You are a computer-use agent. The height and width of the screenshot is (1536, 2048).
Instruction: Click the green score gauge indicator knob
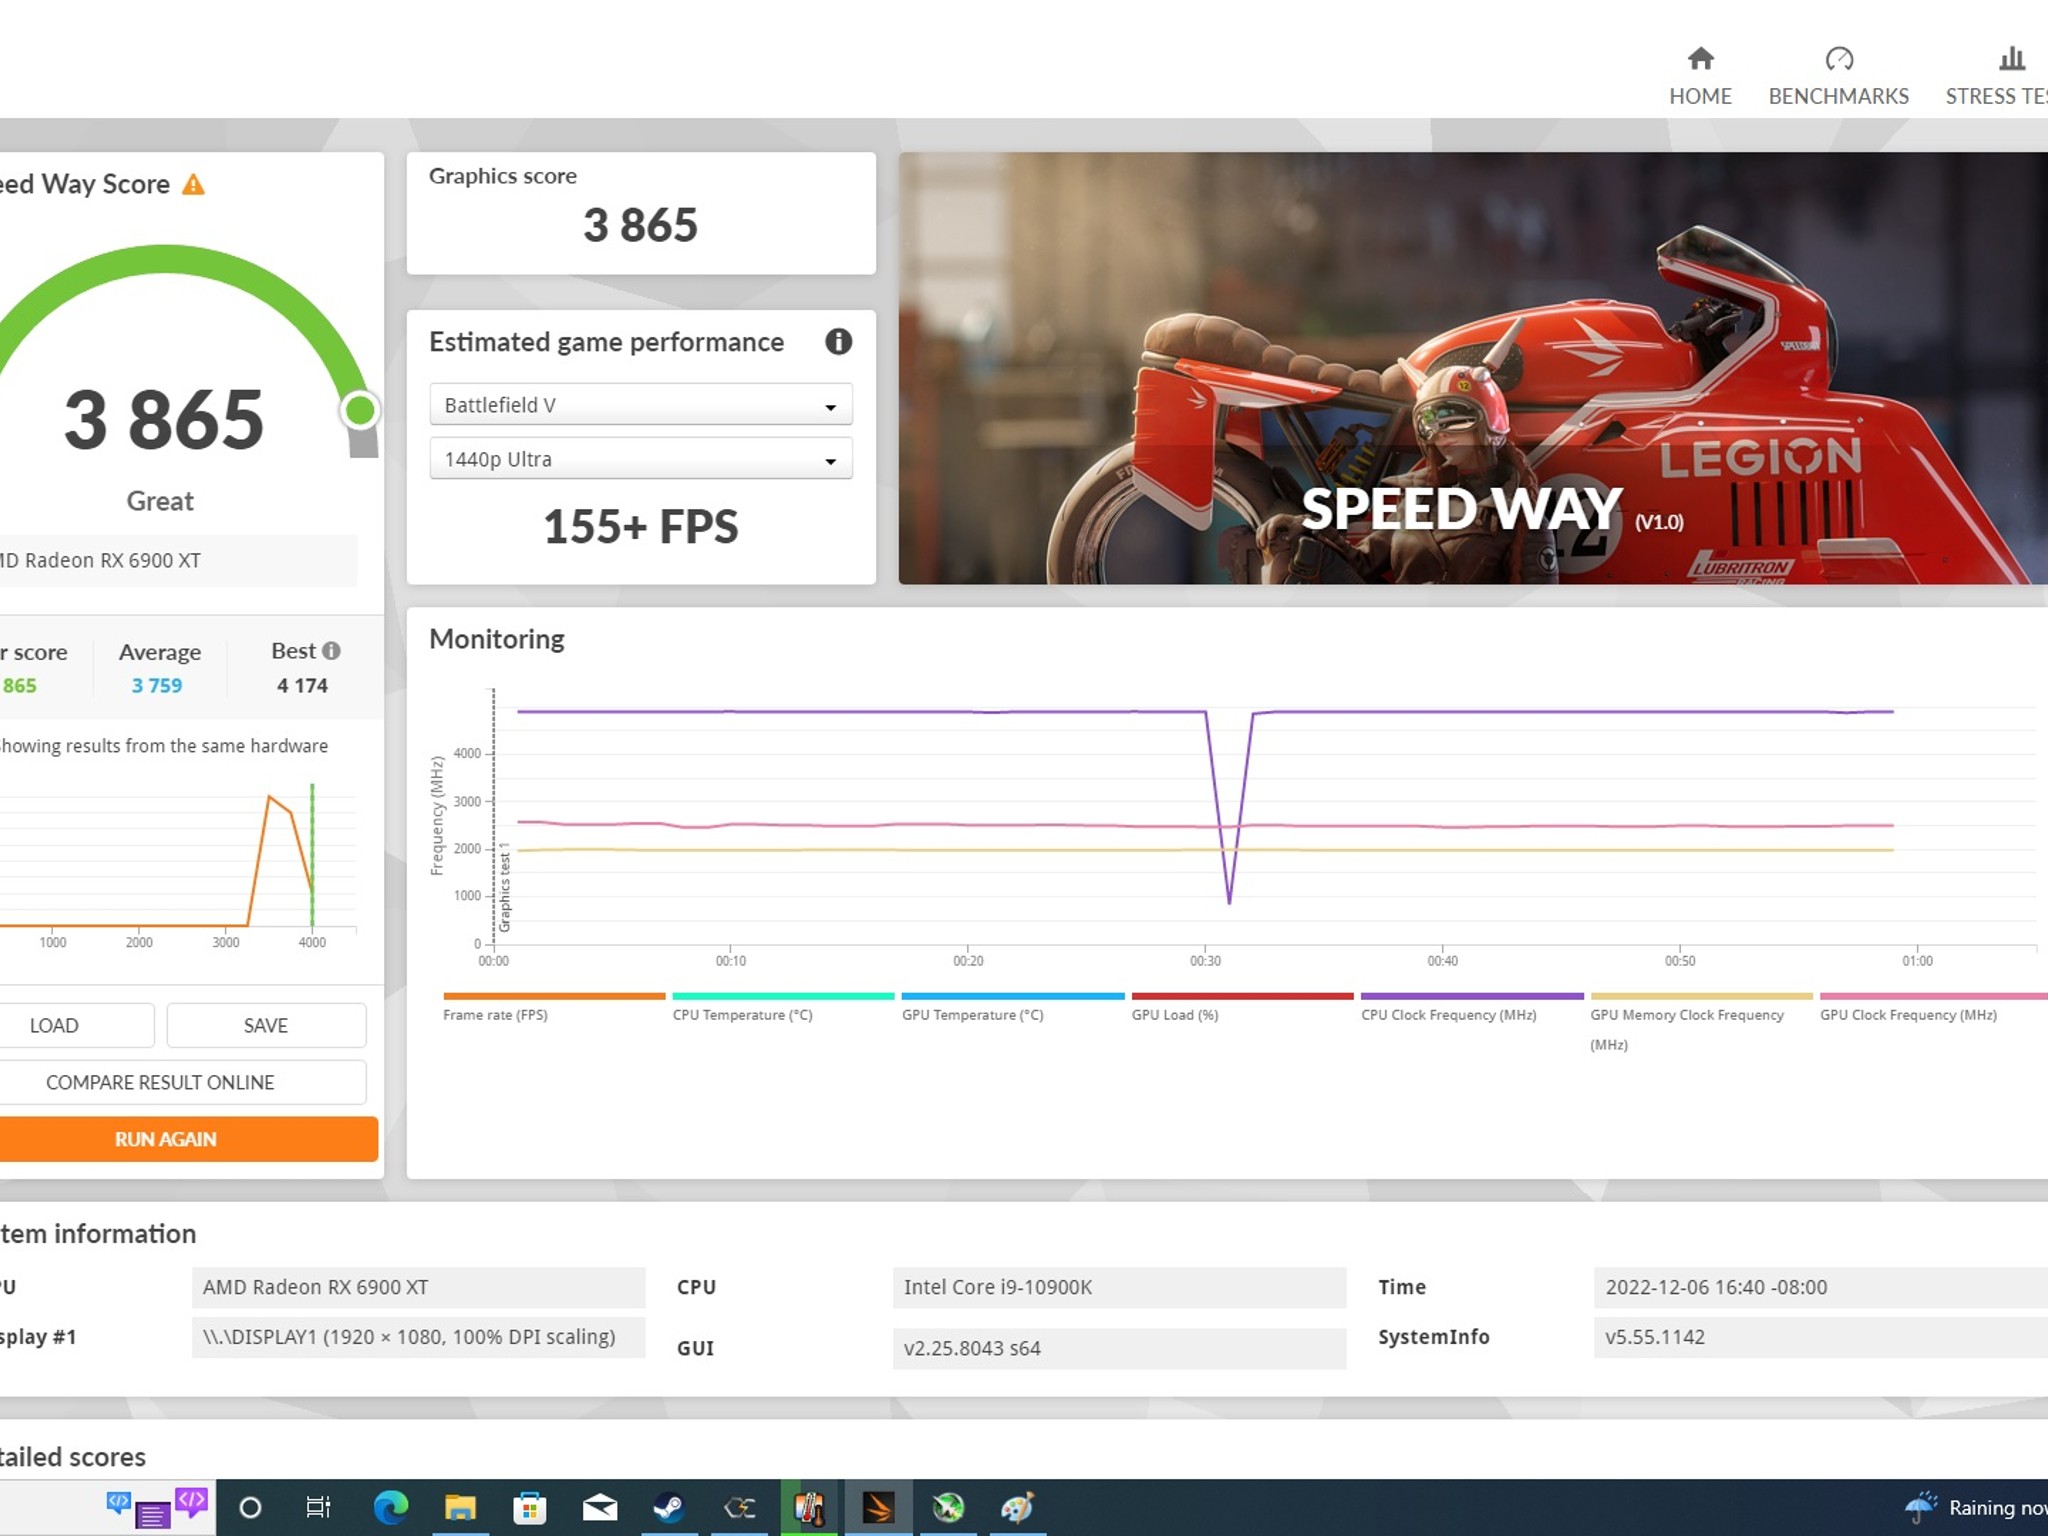click(x=360, y=410)
